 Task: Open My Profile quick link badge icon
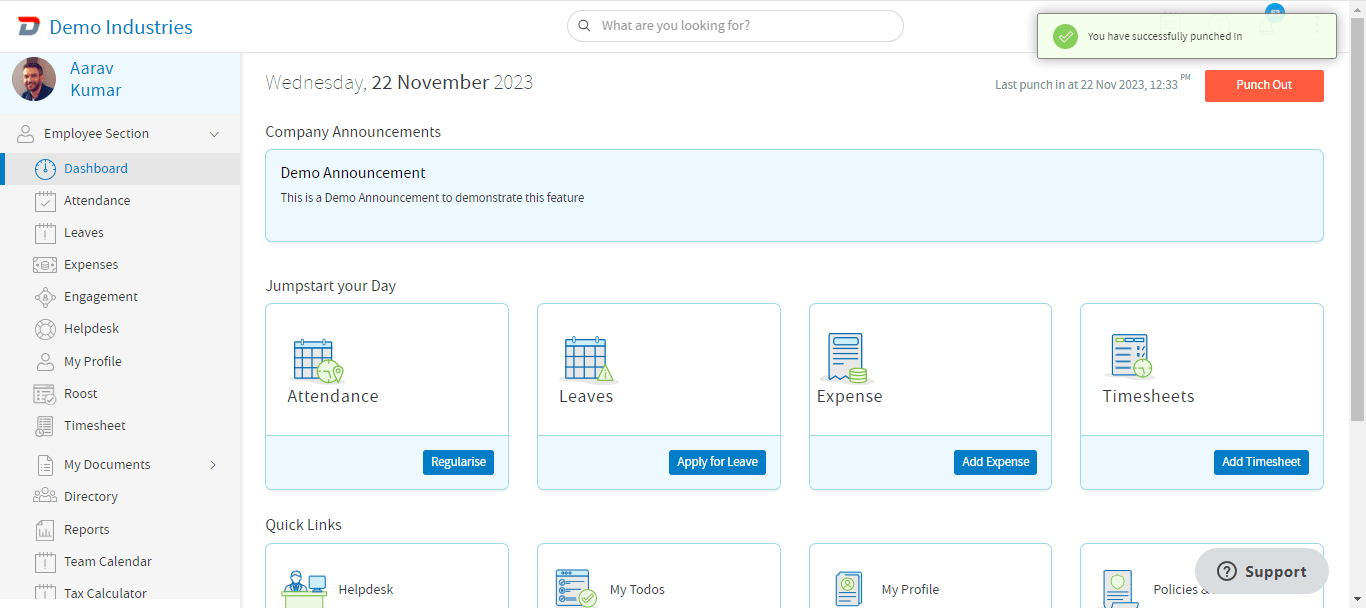point(848,589)
